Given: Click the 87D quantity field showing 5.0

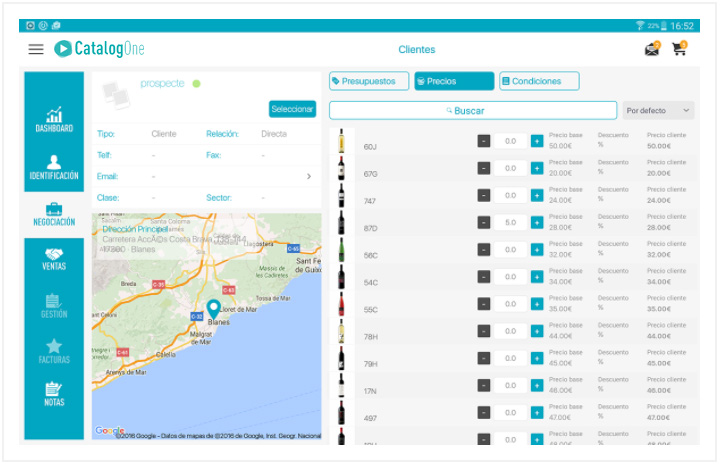Looking at the screenshot, I should (x=510, y=223).
